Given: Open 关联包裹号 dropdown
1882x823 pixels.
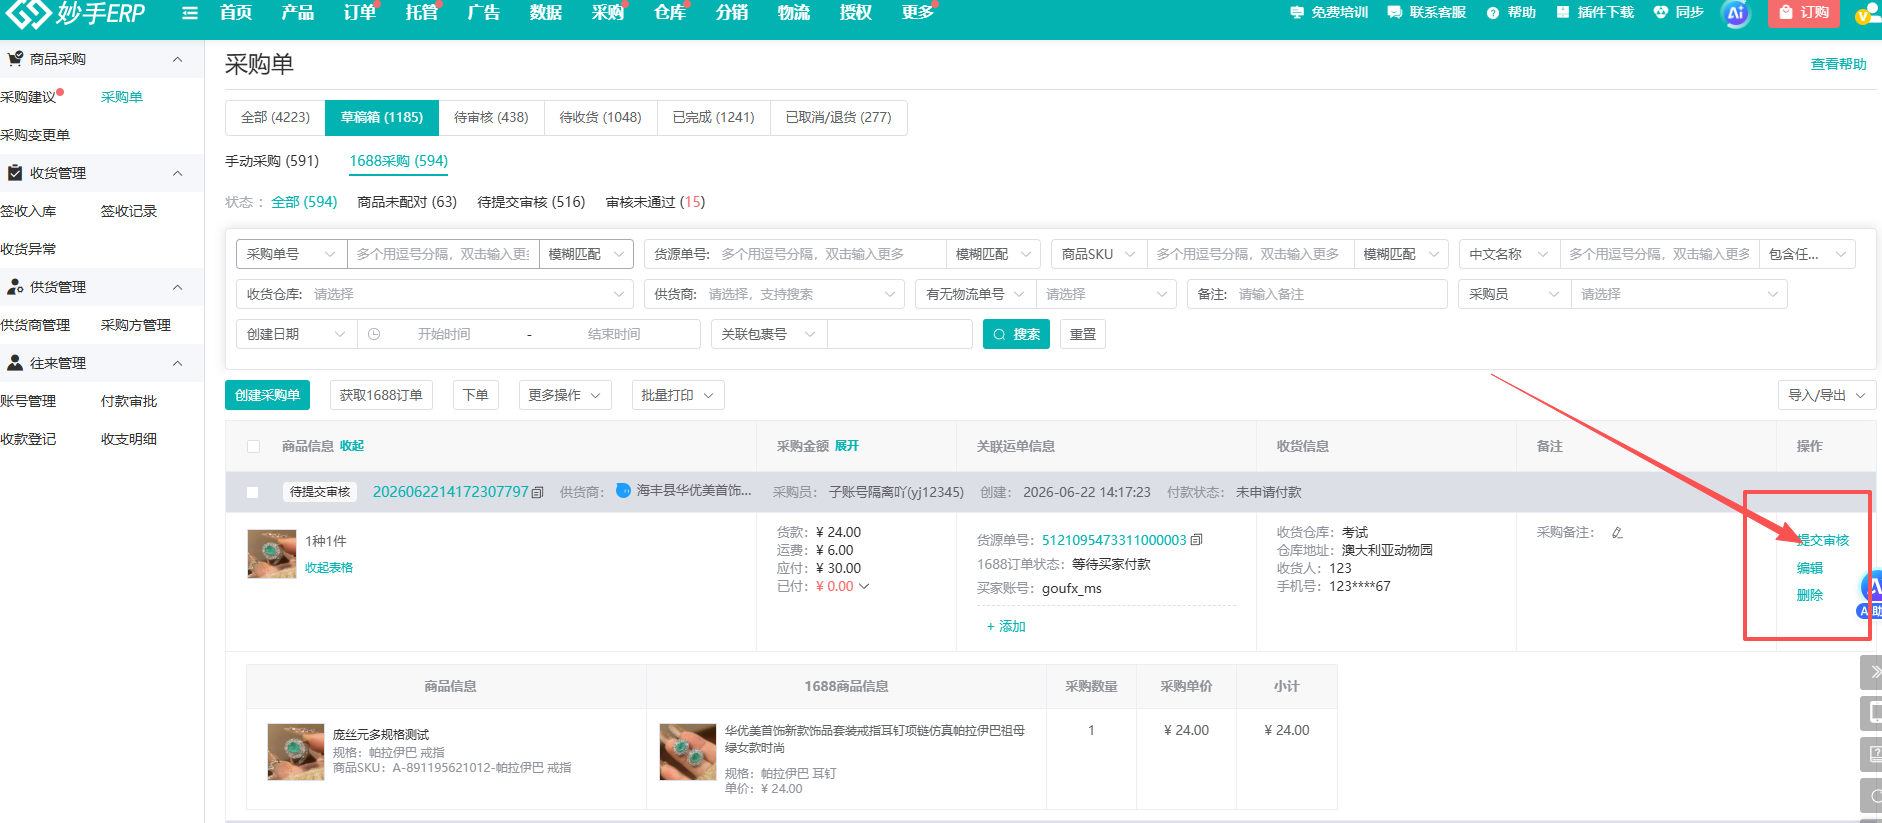Looking at the screenshot, I should (768, 334).
